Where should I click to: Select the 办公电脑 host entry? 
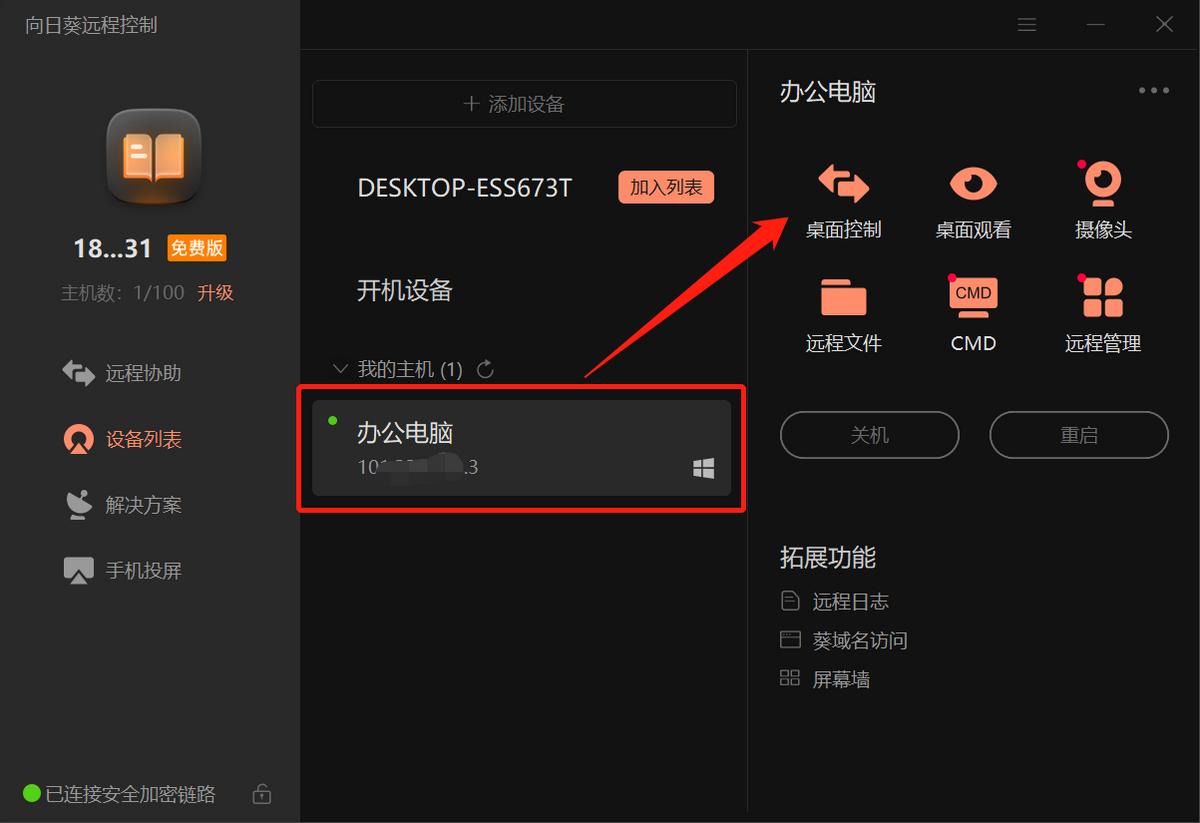520,447
